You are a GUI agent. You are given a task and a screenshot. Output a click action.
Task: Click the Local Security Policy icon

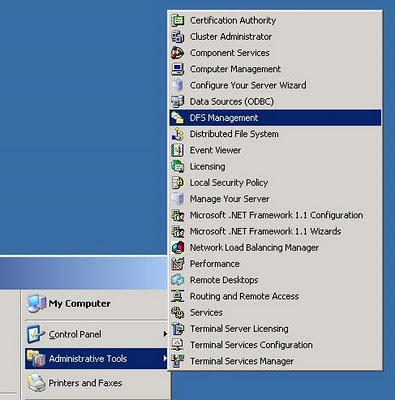[178, 183]
